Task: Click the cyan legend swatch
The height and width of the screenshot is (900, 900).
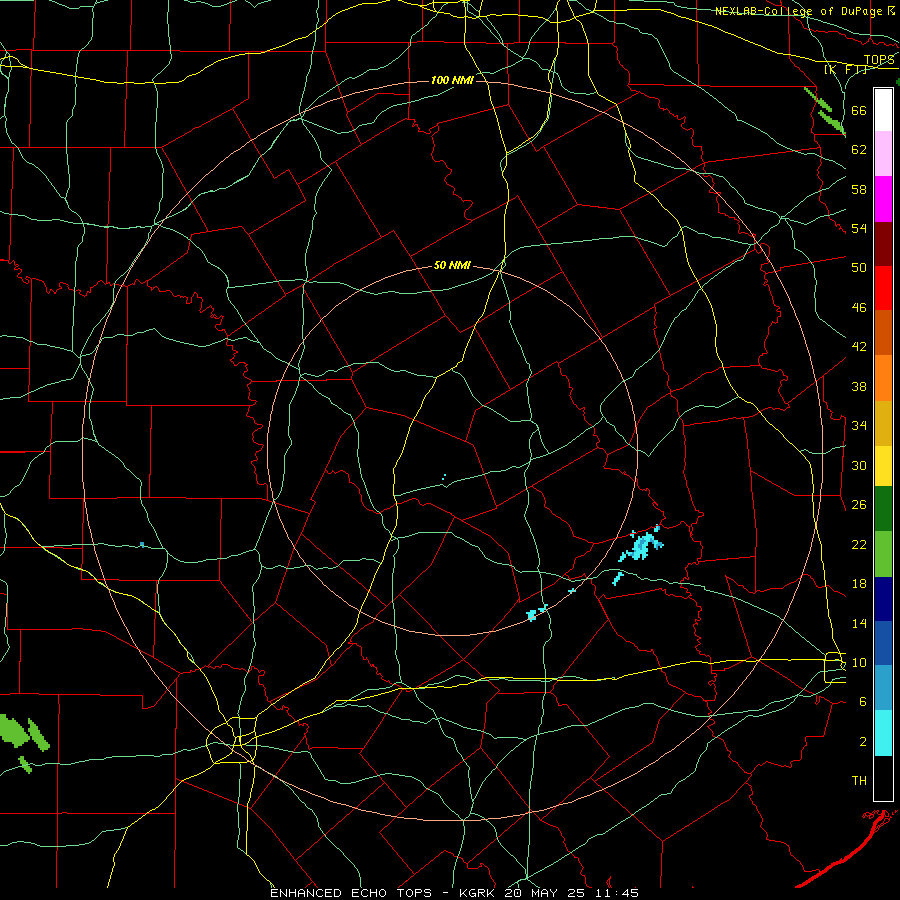Action: (x=883, y=733)
